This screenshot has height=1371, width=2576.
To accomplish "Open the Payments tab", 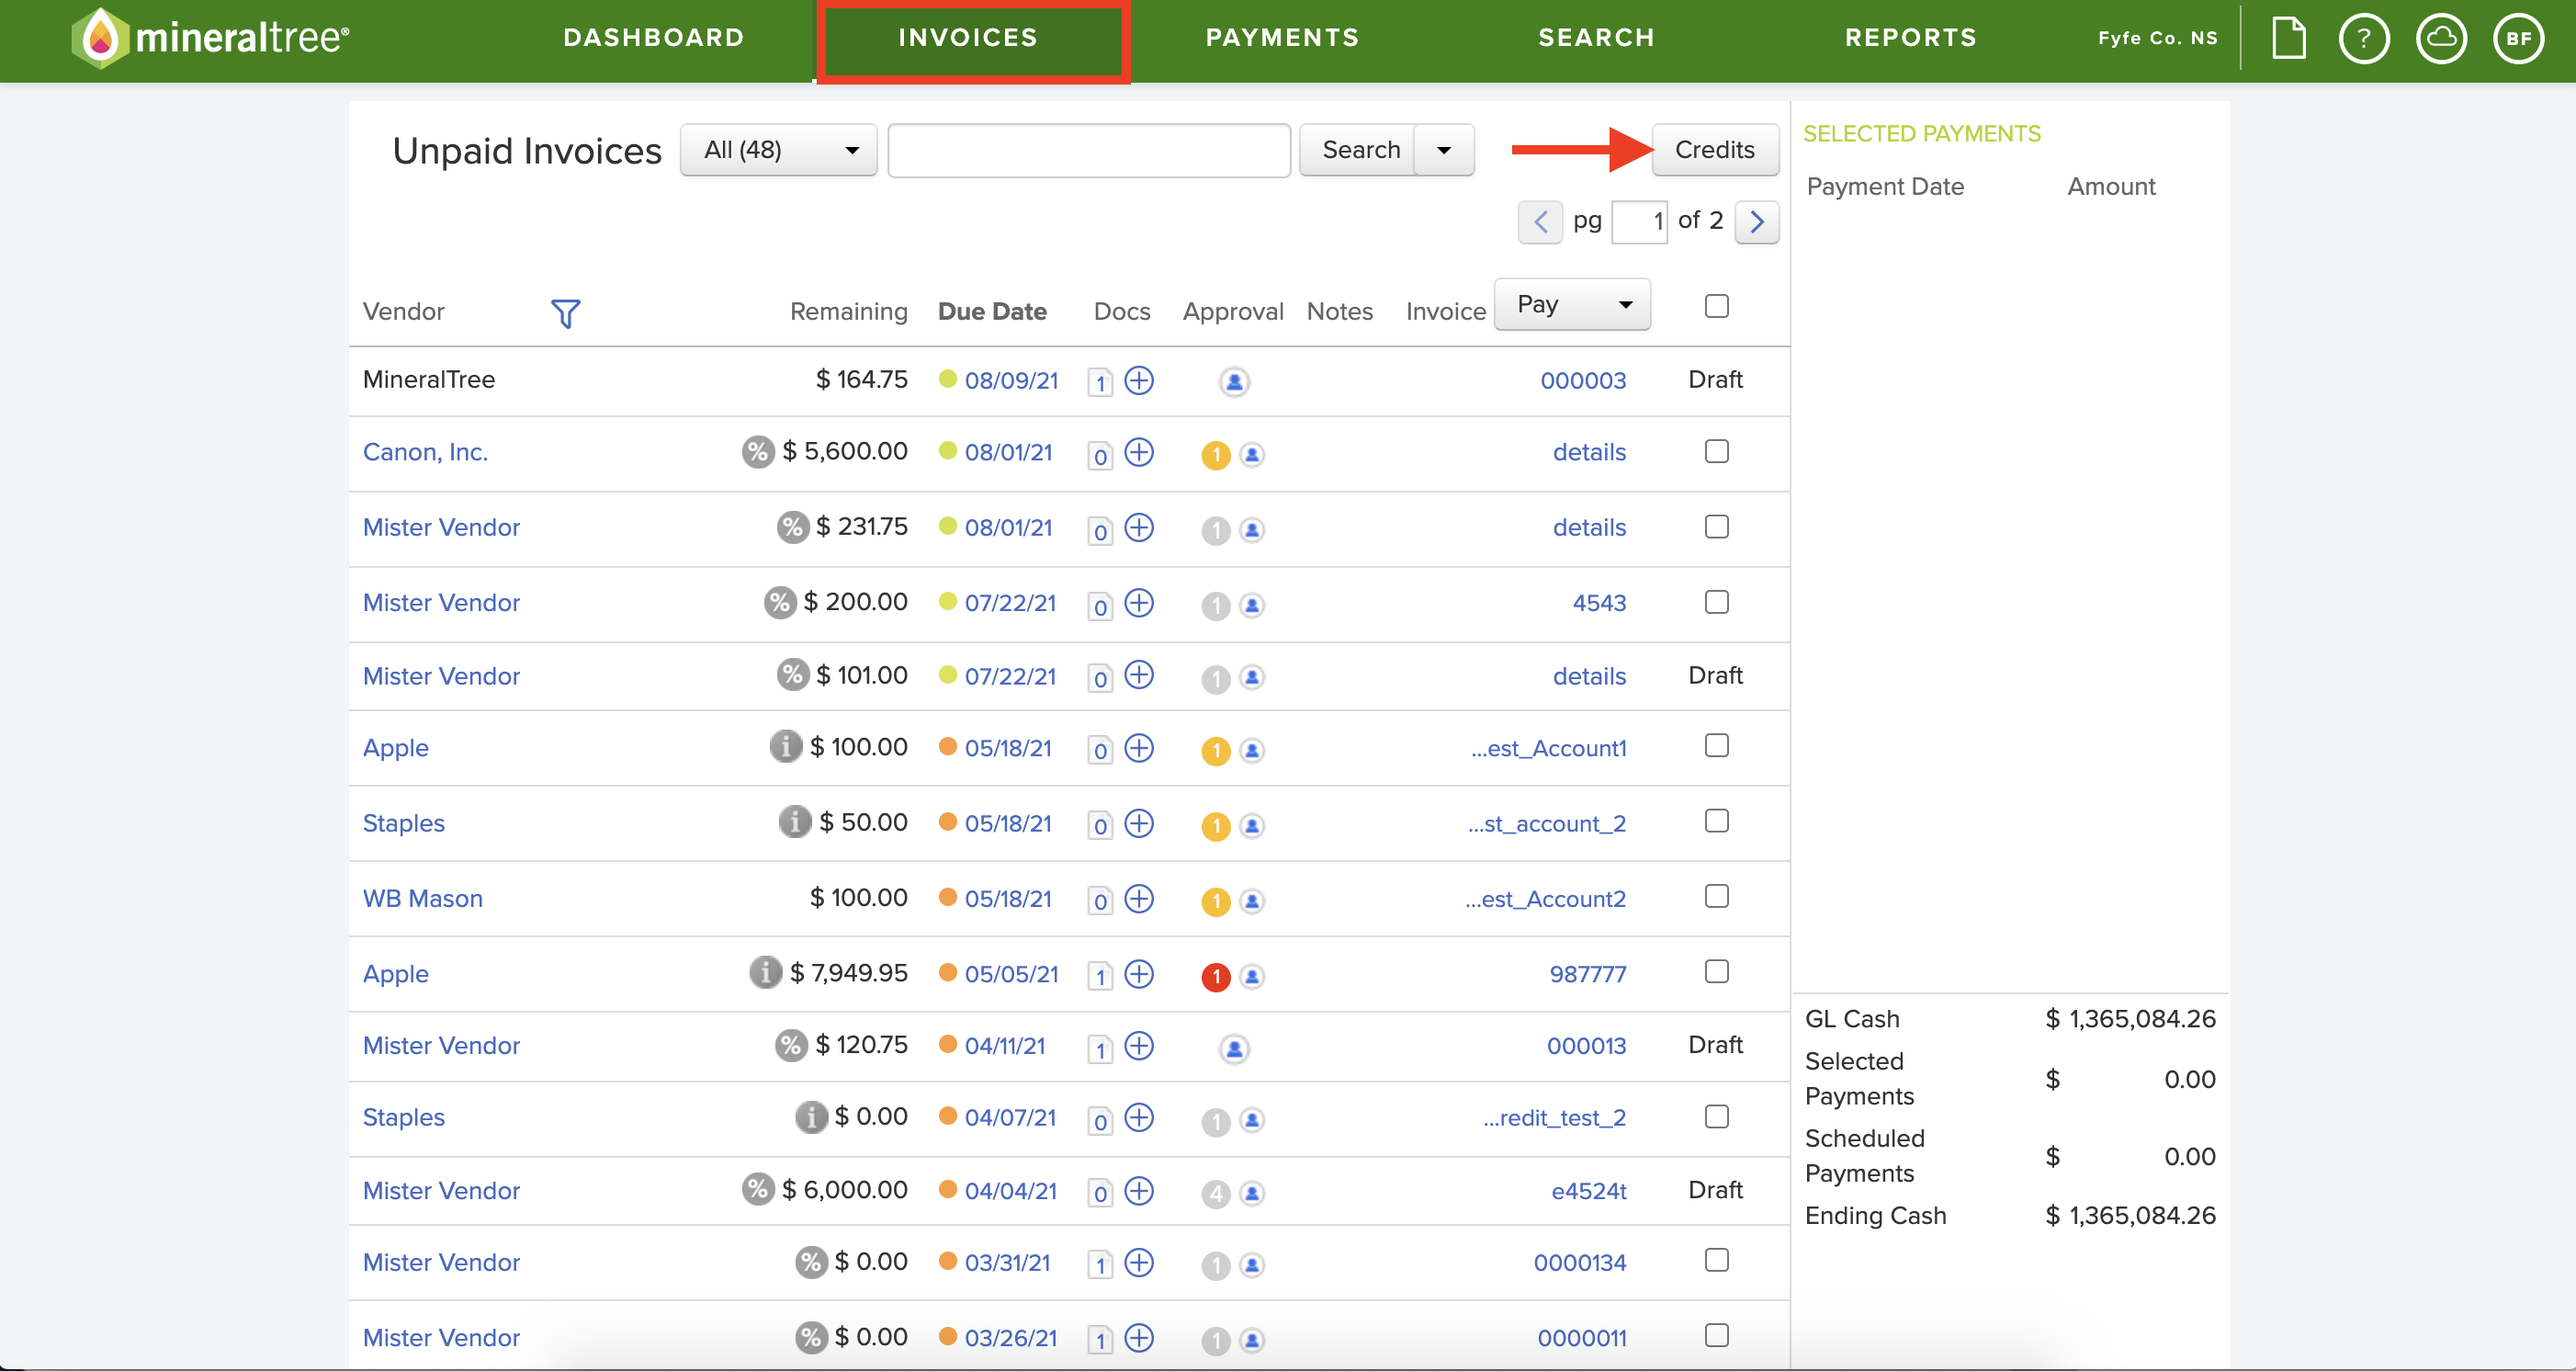I will point(1282,38).
